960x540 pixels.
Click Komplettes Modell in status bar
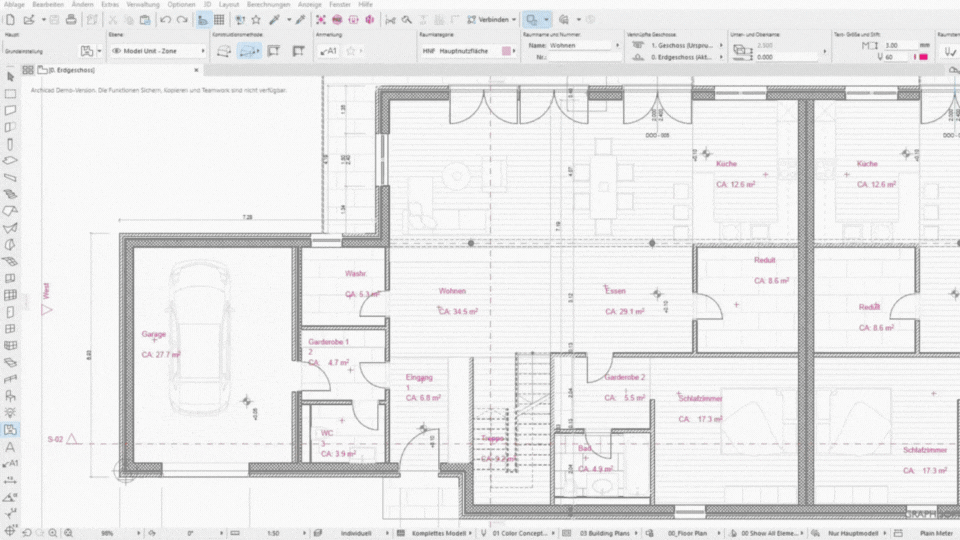pos(437,533)
